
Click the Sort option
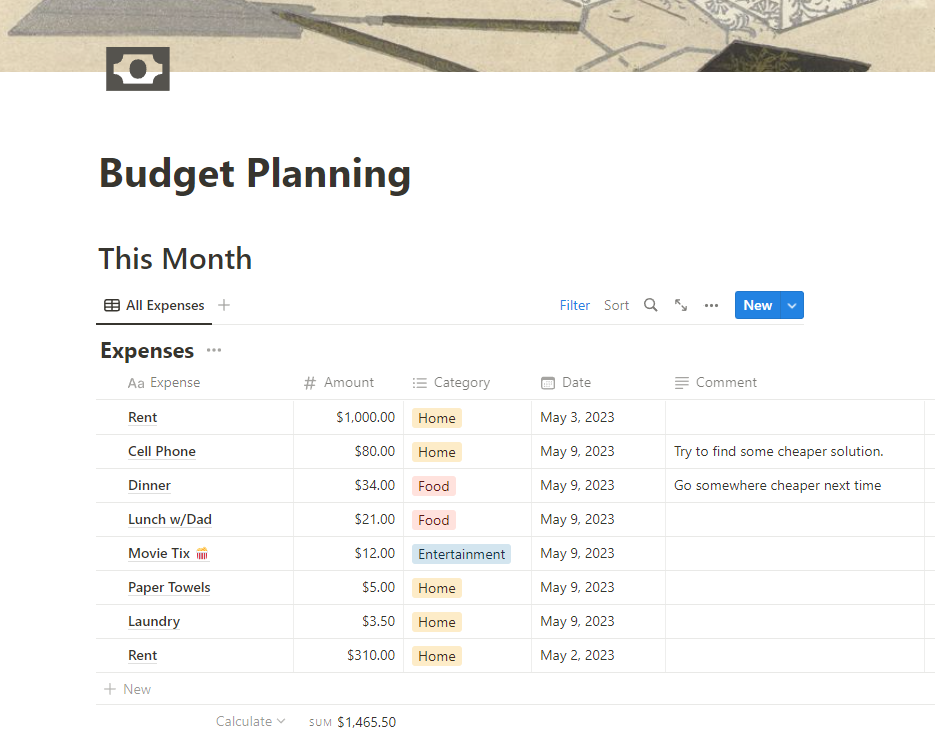(x=617, y=305)
